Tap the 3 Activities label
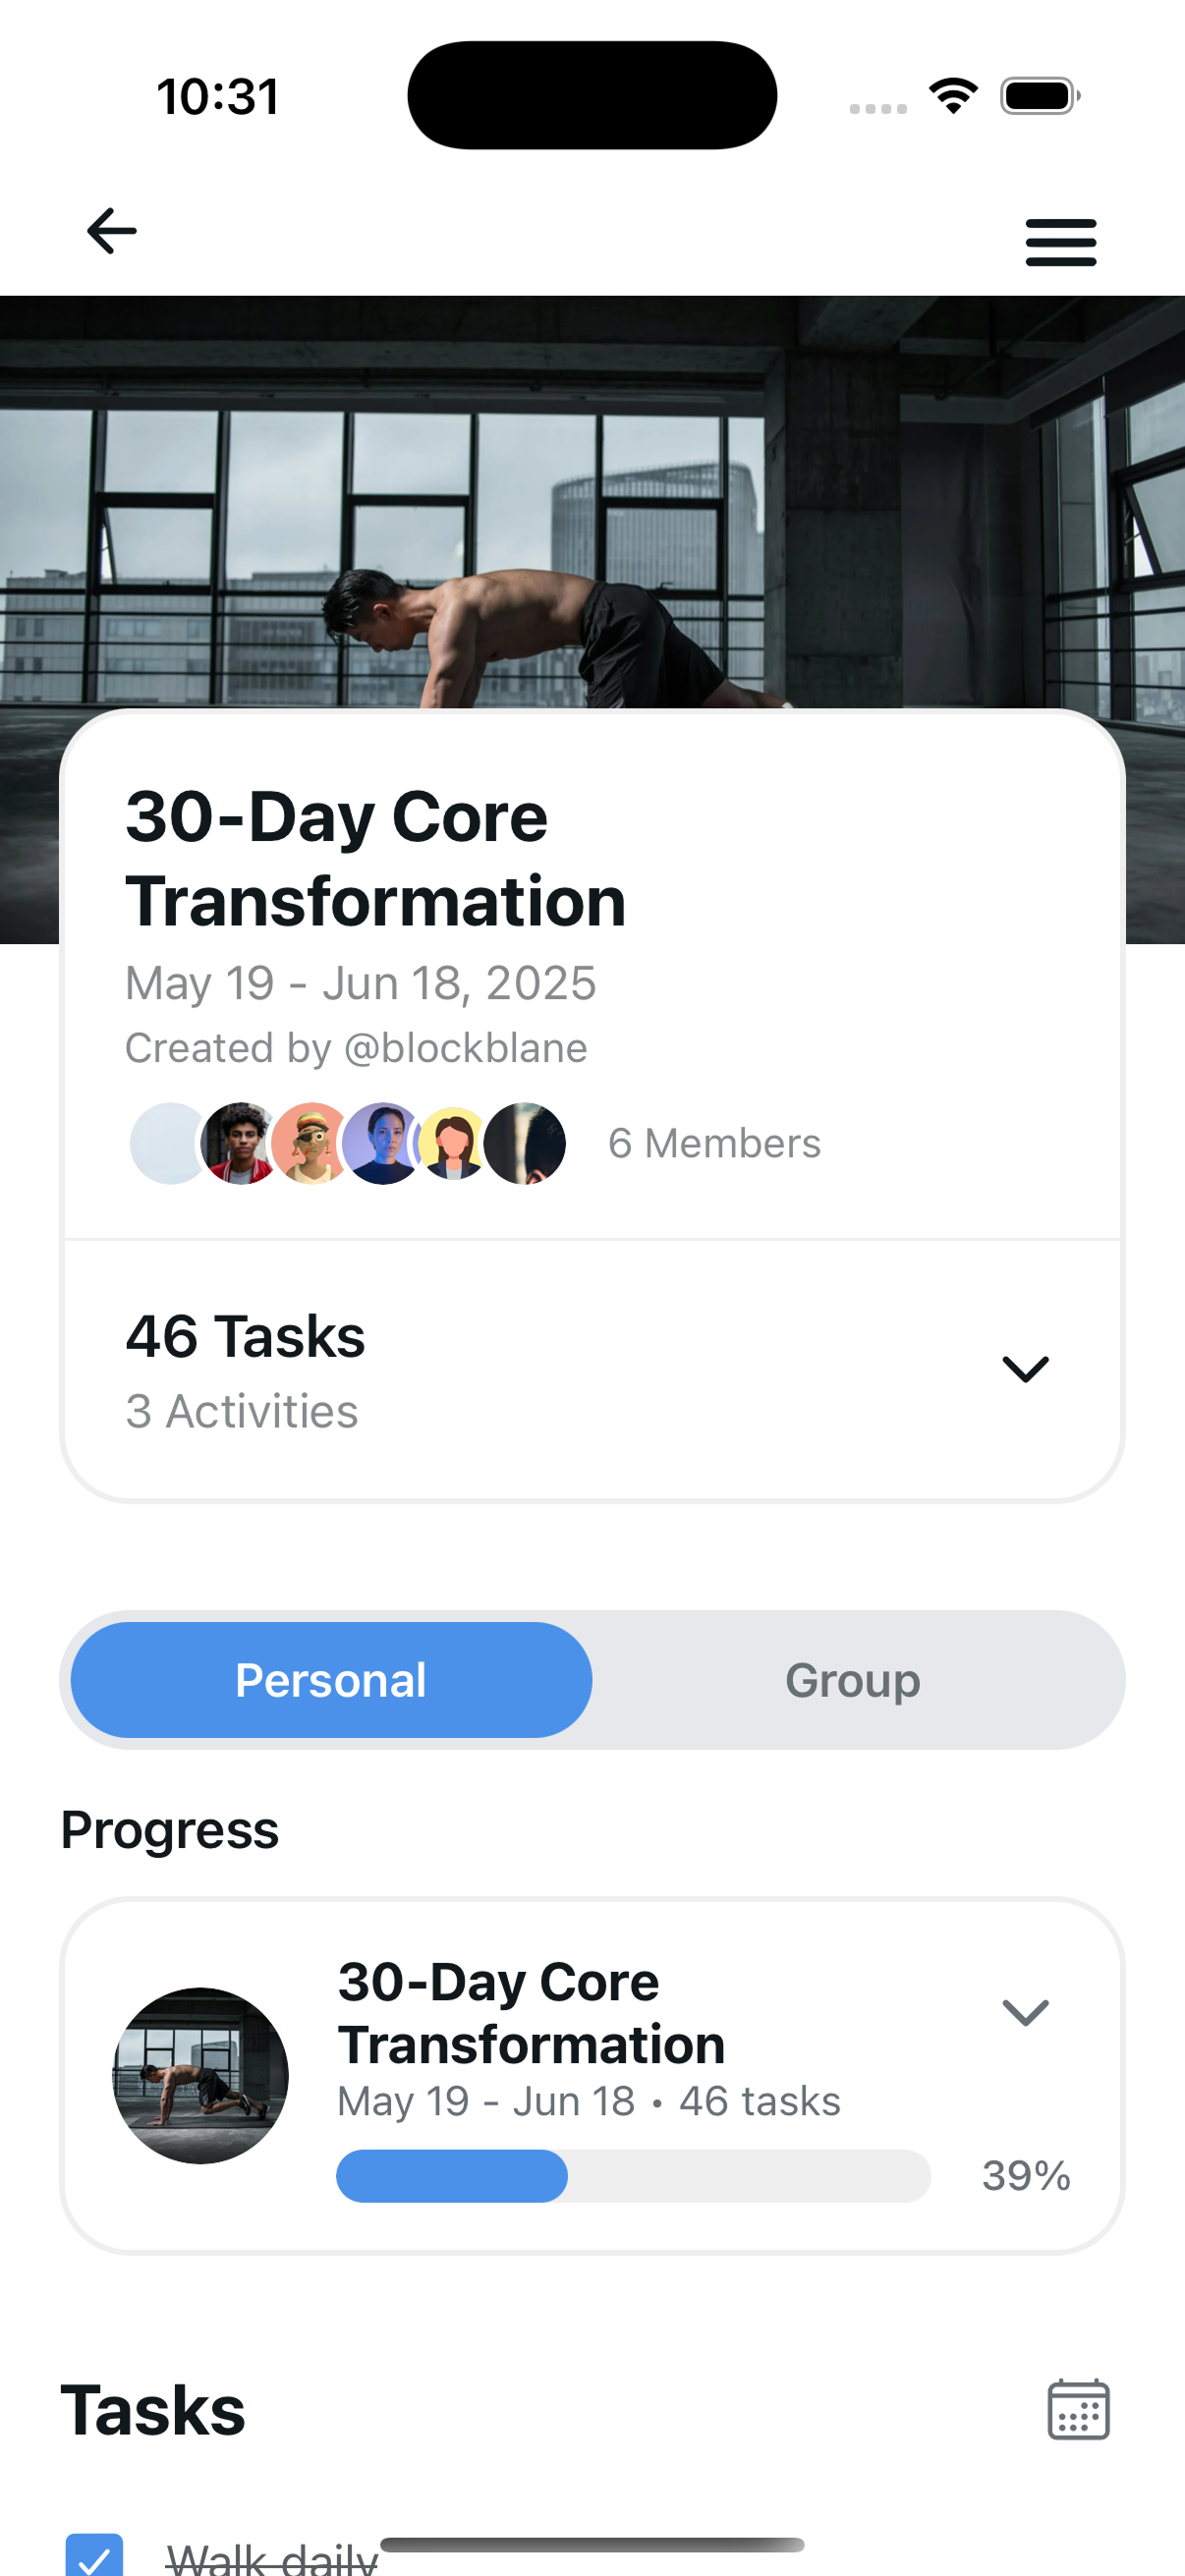This screenshot has width=1185, height=2576. (x=241, y=1412)
